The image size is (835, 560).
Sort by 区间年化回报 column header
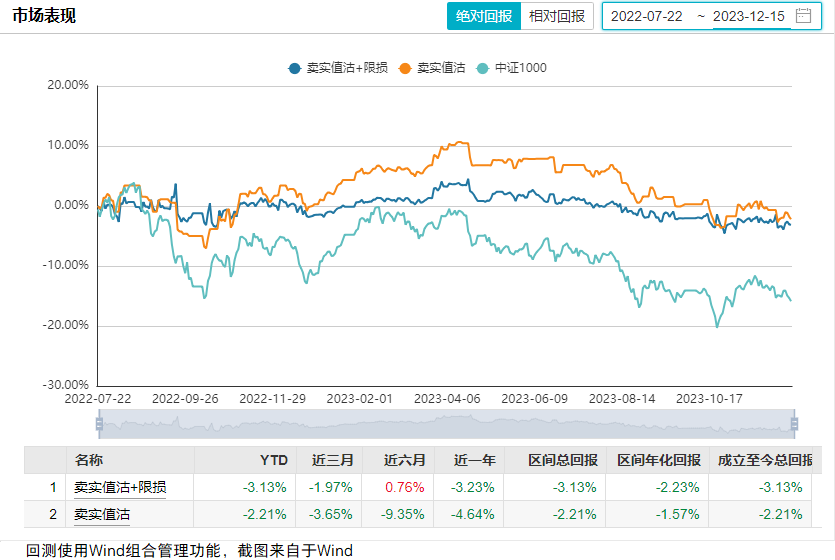[657, 460]
